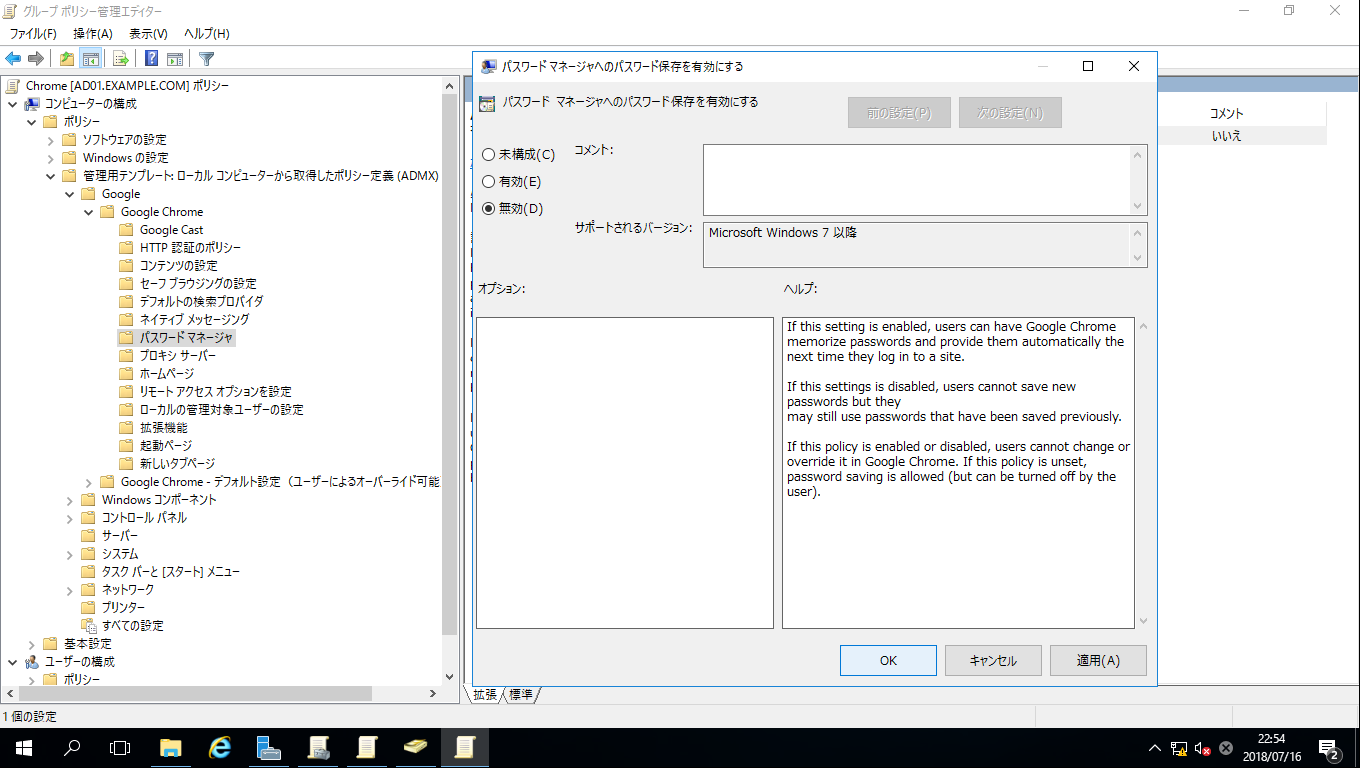The width and height of the screenshot is (1360, 768).
Task: Open File Explorer from the taskbar
Action: (x=171, y=748)
